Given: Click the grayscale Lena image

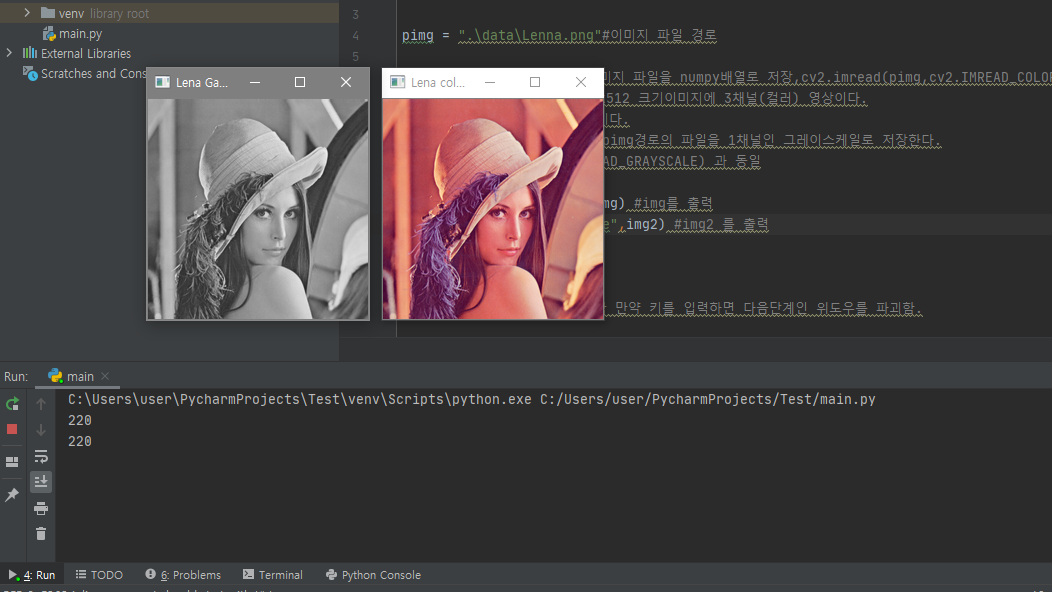Looking at the screenshot, I should (x=258, y=209).
